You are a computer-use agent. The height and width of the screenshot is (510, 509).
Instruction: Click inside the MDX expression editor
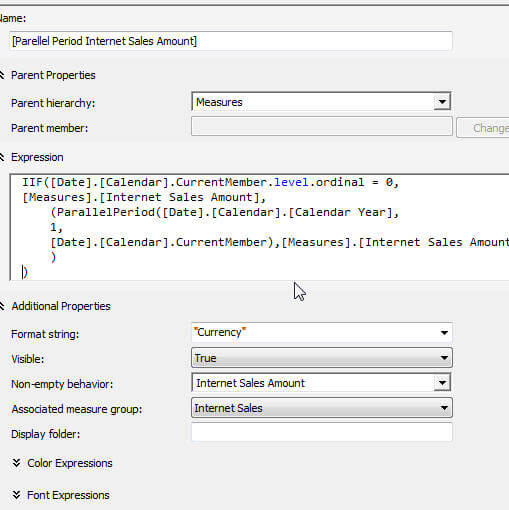tap(259, 227)
